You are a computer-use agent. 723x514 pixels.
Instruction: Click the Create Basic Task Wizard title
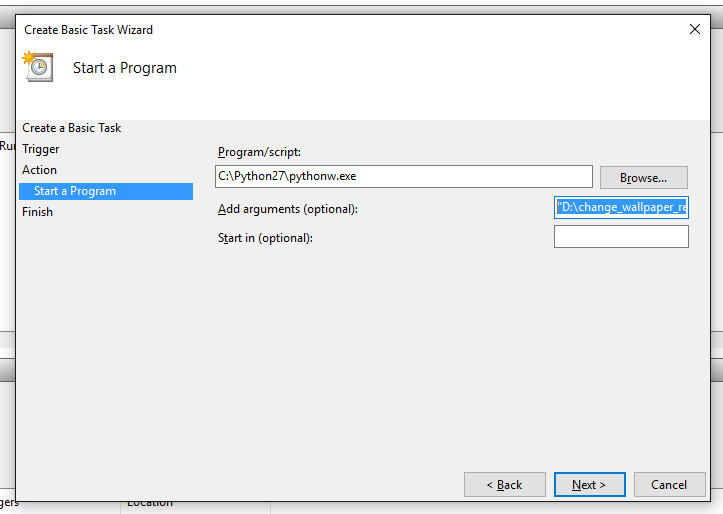point(89,30)
